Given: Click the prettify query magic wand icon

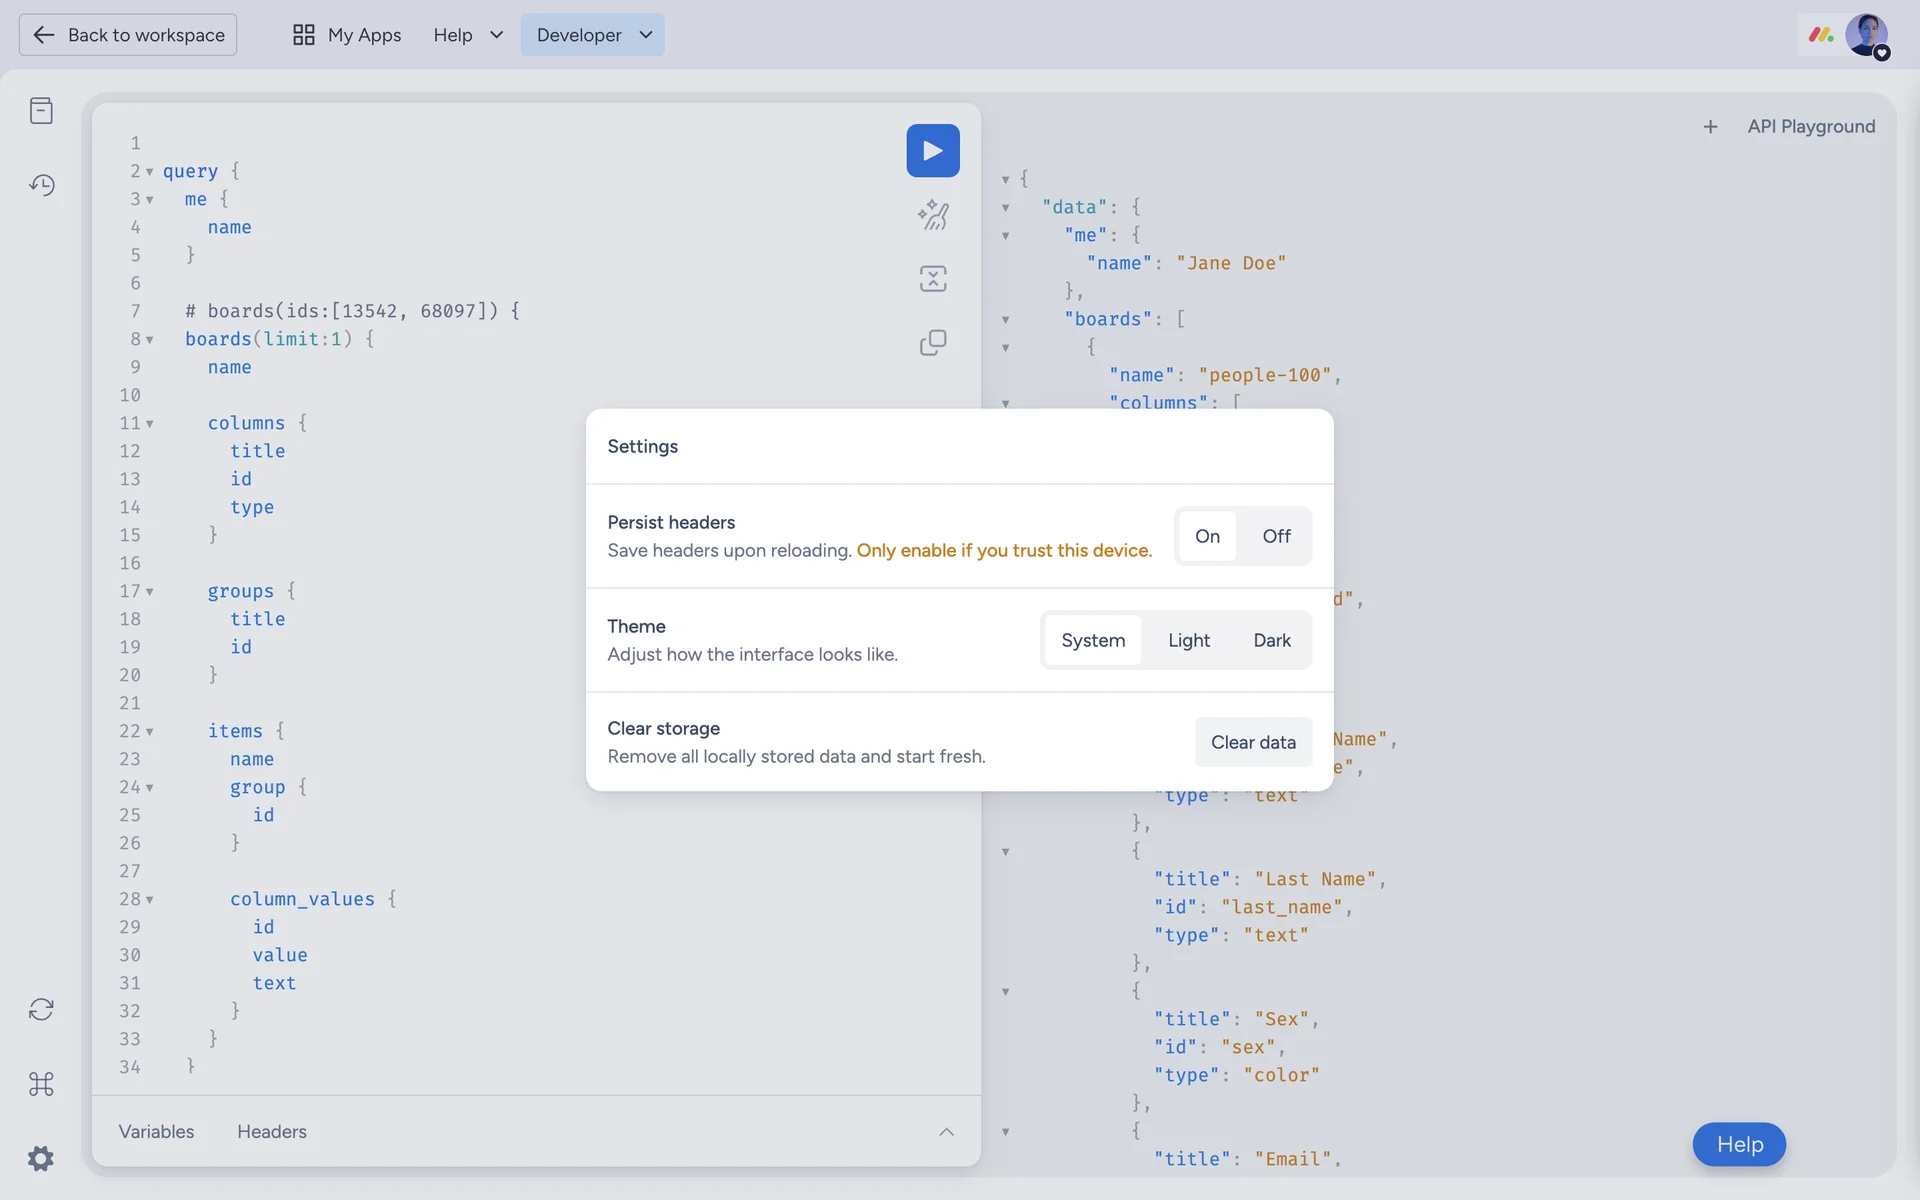Looking at the screenshot, I should [x=932, y=215].
